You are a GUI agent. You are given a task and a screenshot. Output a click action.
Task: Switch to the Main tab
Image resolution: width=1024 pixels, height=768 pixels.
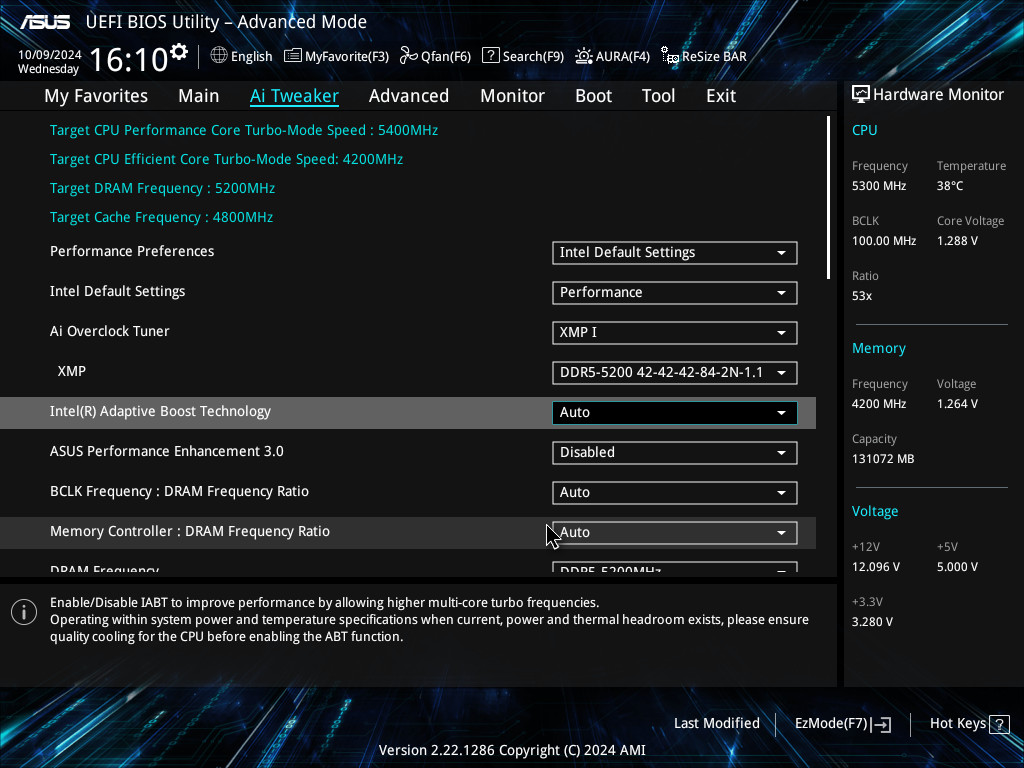tap(199, 96)
